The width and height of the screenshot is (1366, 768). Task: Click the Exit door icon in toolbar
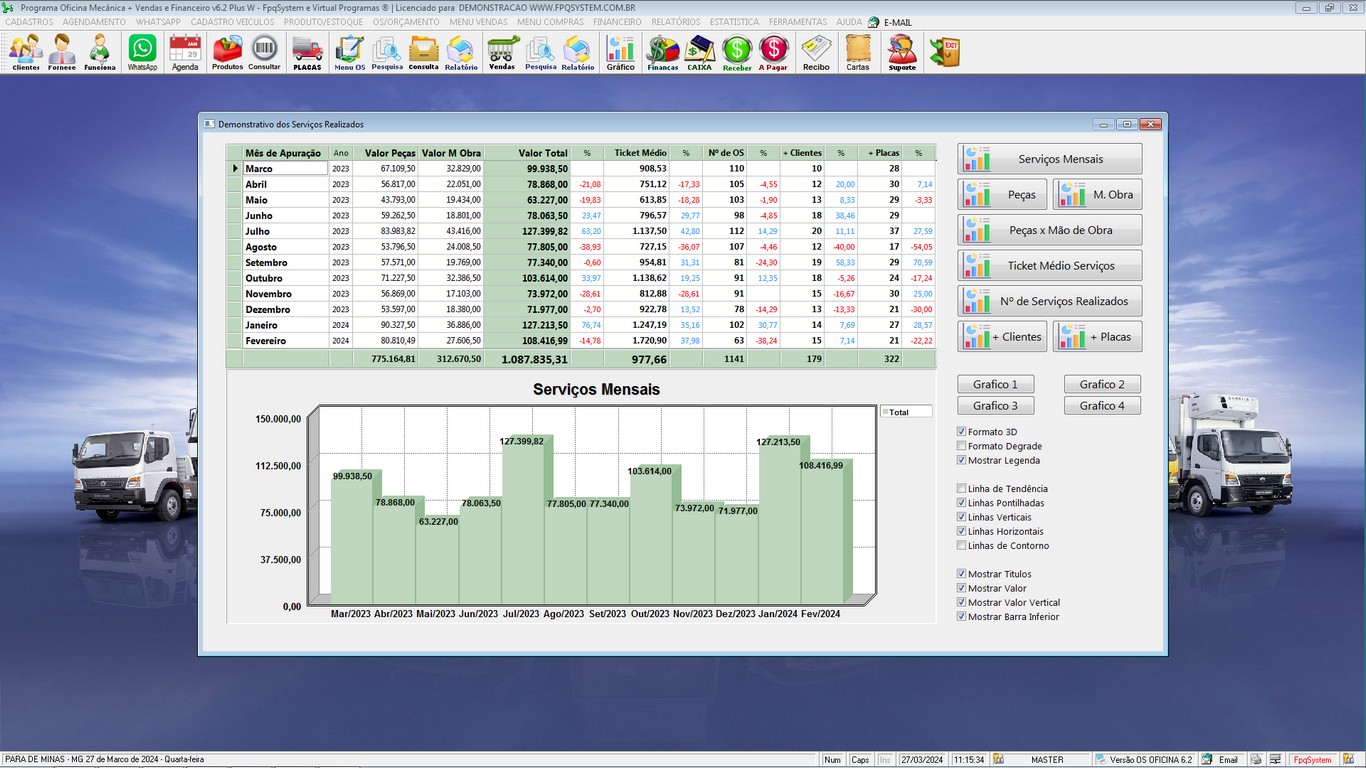pyautogui.click(x=944, y=52)
